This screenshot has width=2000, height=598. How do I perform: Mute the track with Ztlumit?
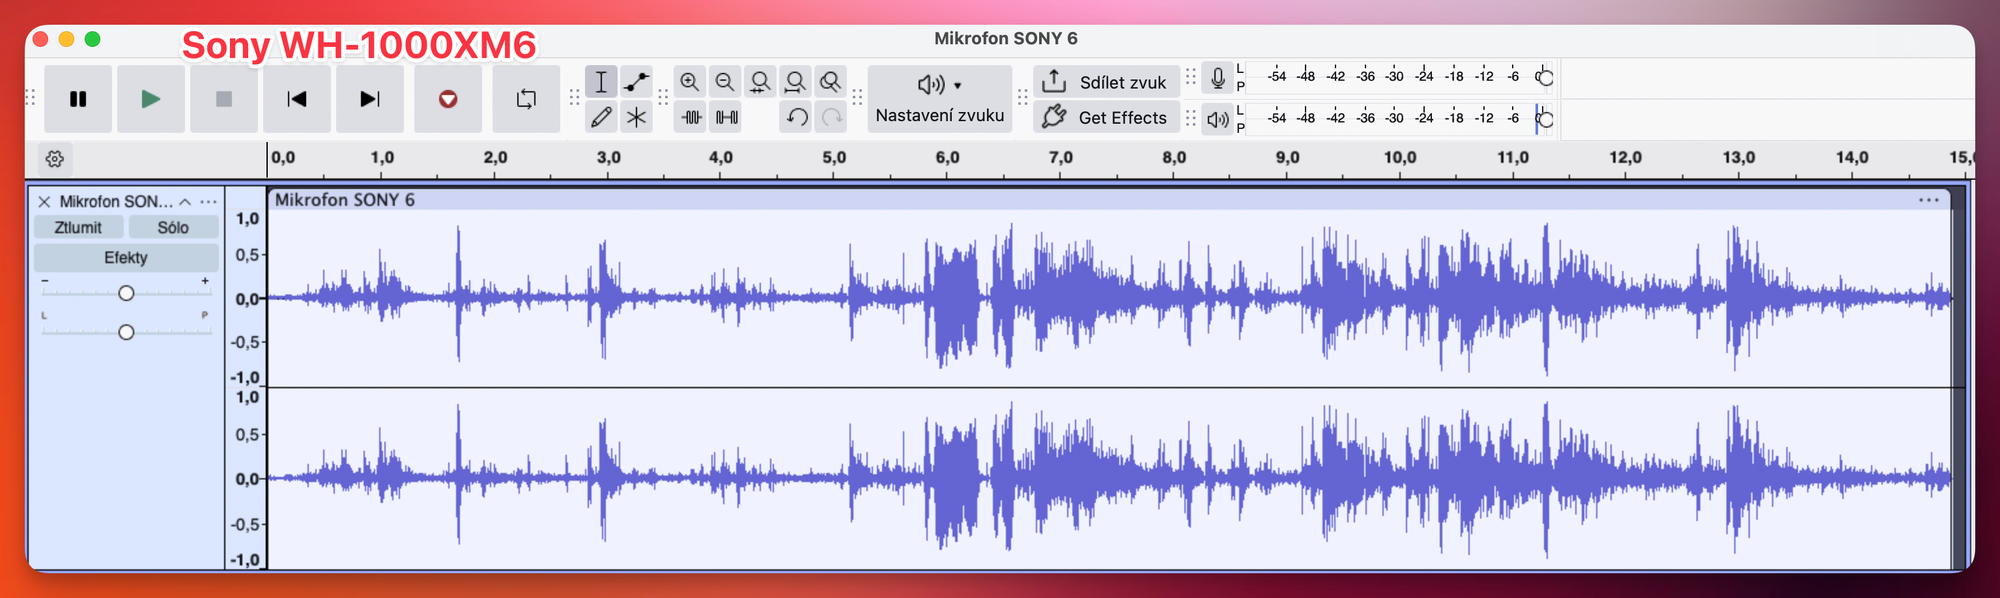click(78, 228)
